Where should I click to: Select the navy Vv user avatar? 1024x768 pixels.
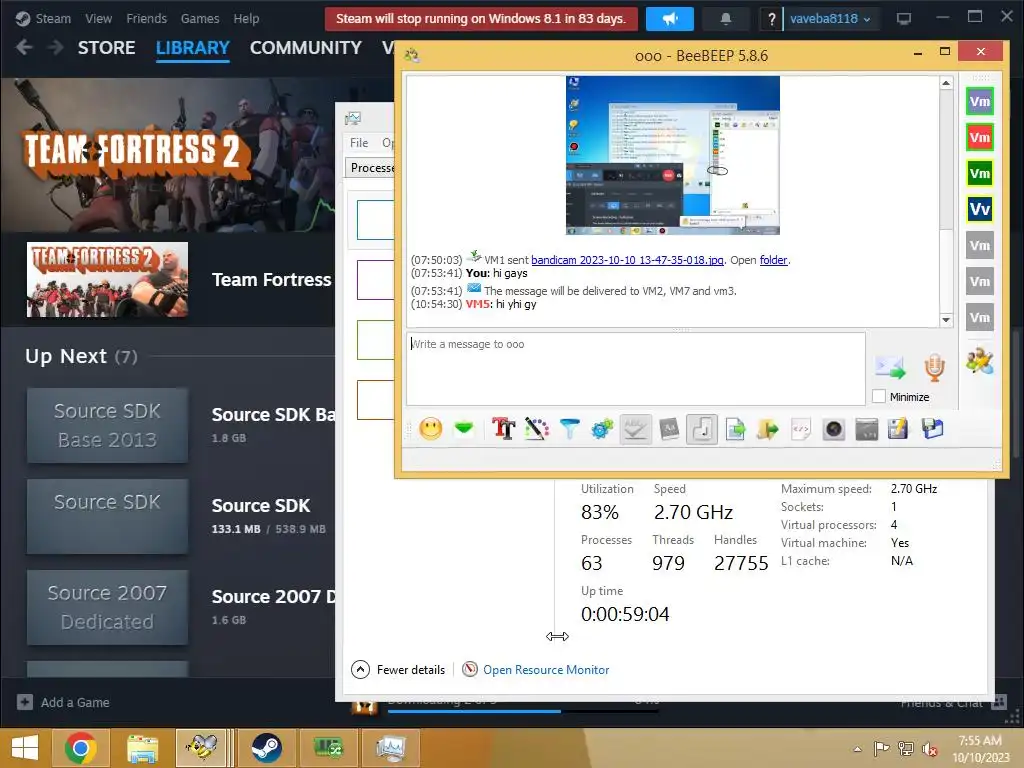tap(980, 209)
